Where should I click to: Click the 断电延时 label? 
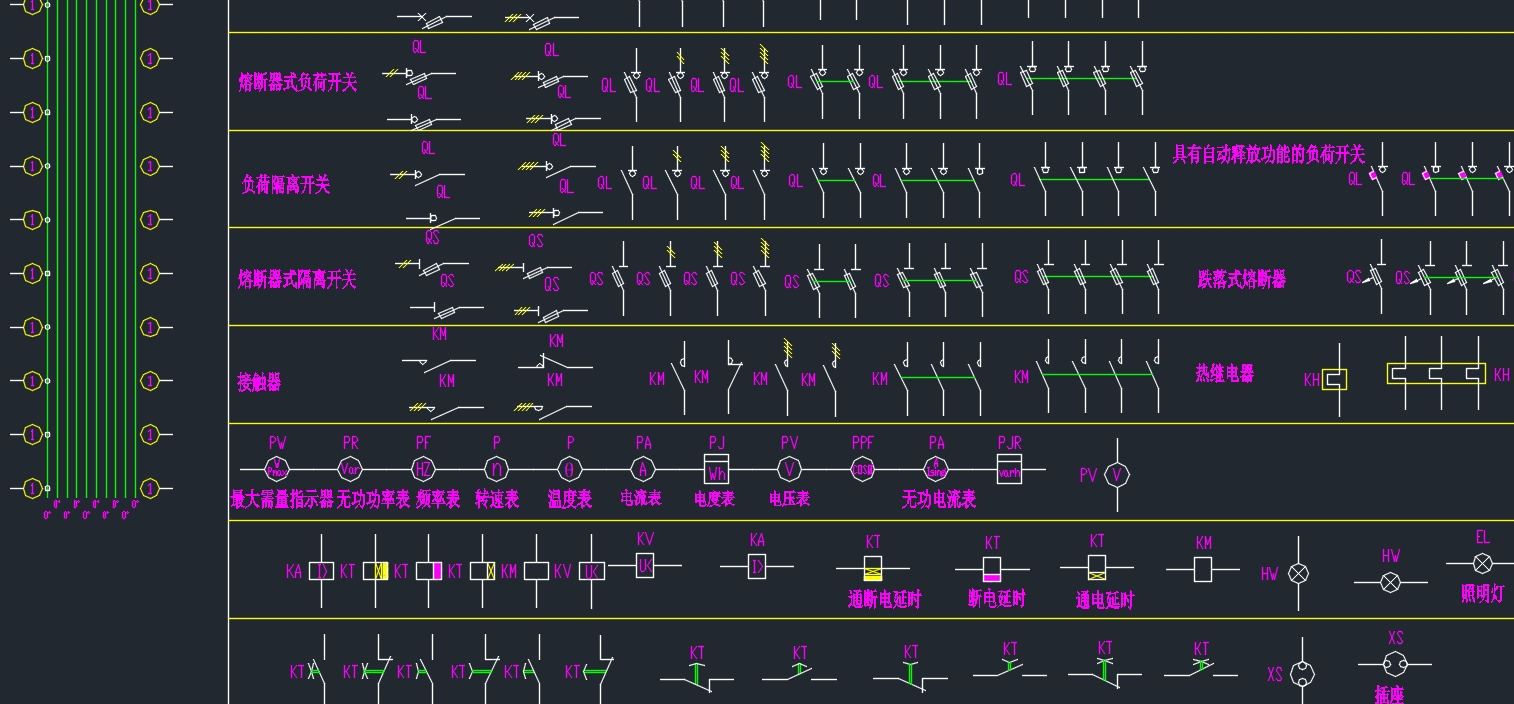point(997,598)
